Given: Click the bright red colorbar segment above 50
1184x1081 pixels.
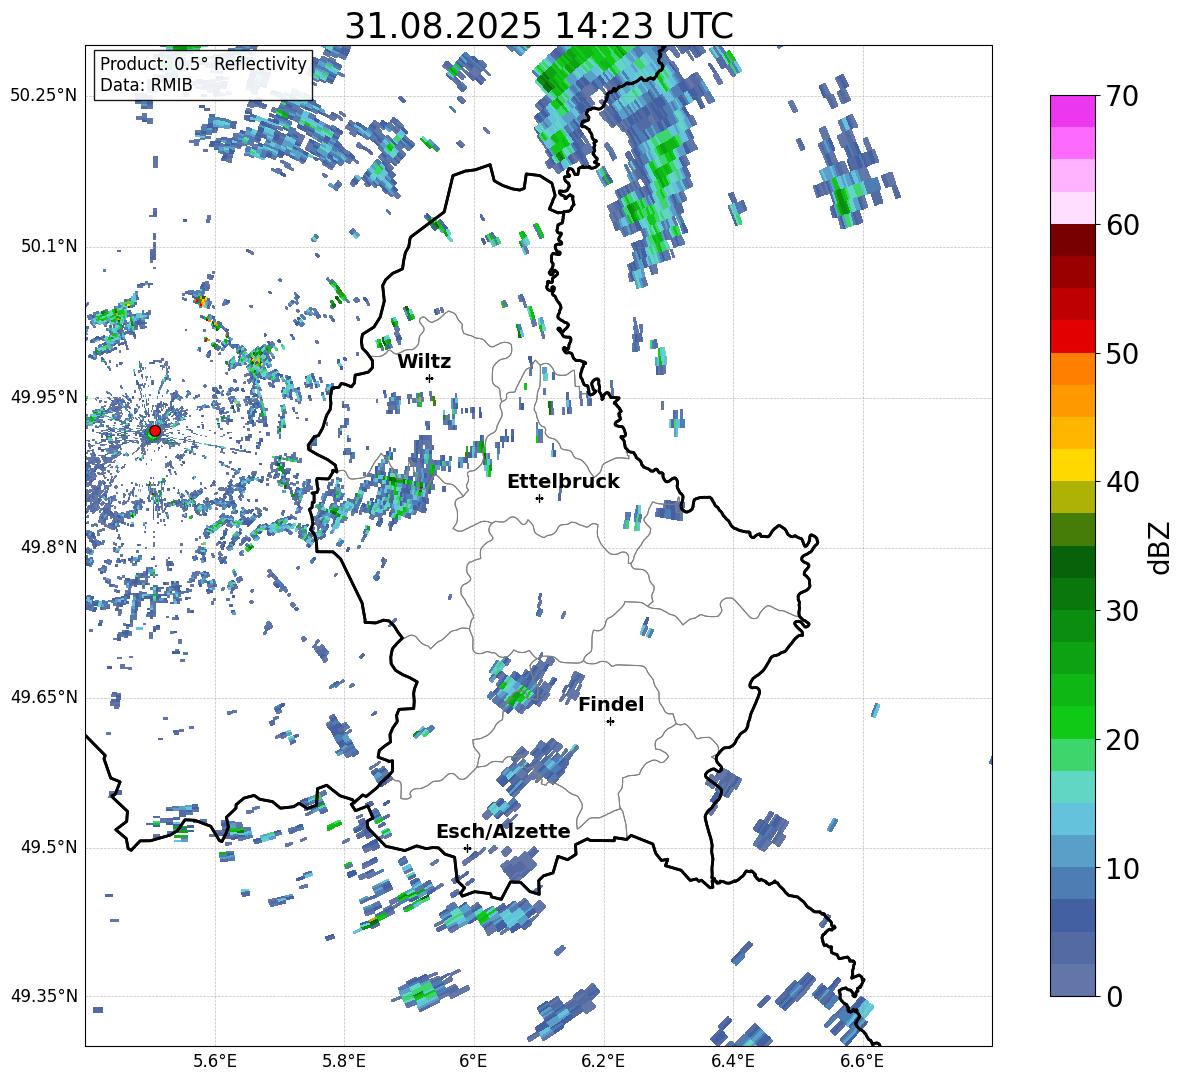Looking at the screenshot, I should (x=1072, y=337).
